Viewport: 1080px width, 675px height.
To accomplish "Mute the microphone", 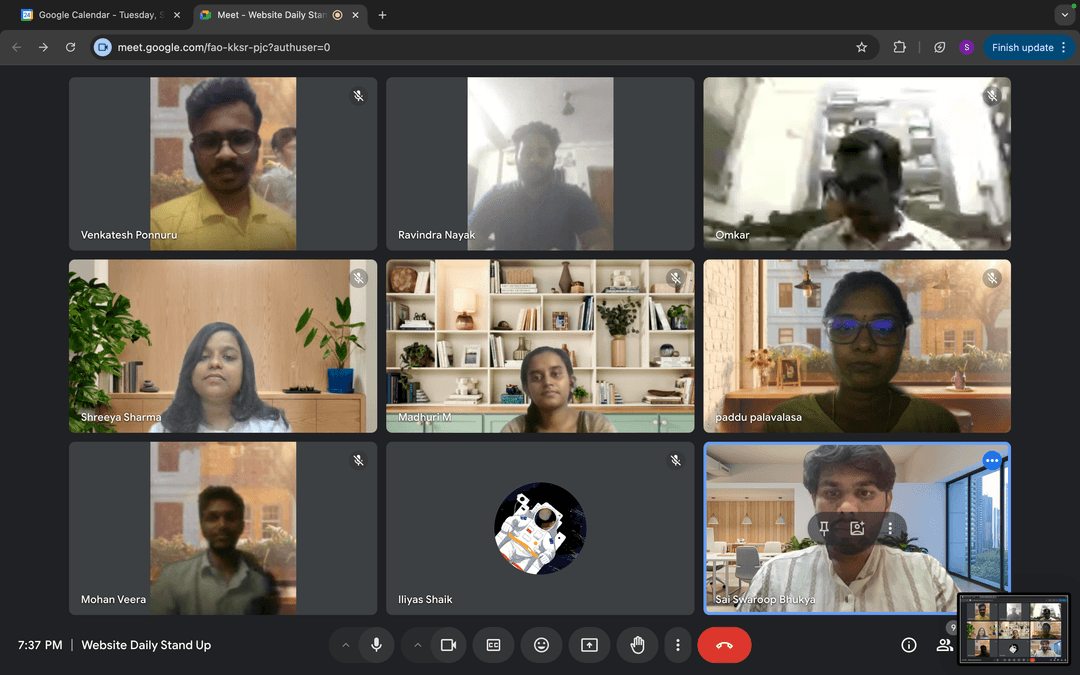I will [x=376, y=645].
